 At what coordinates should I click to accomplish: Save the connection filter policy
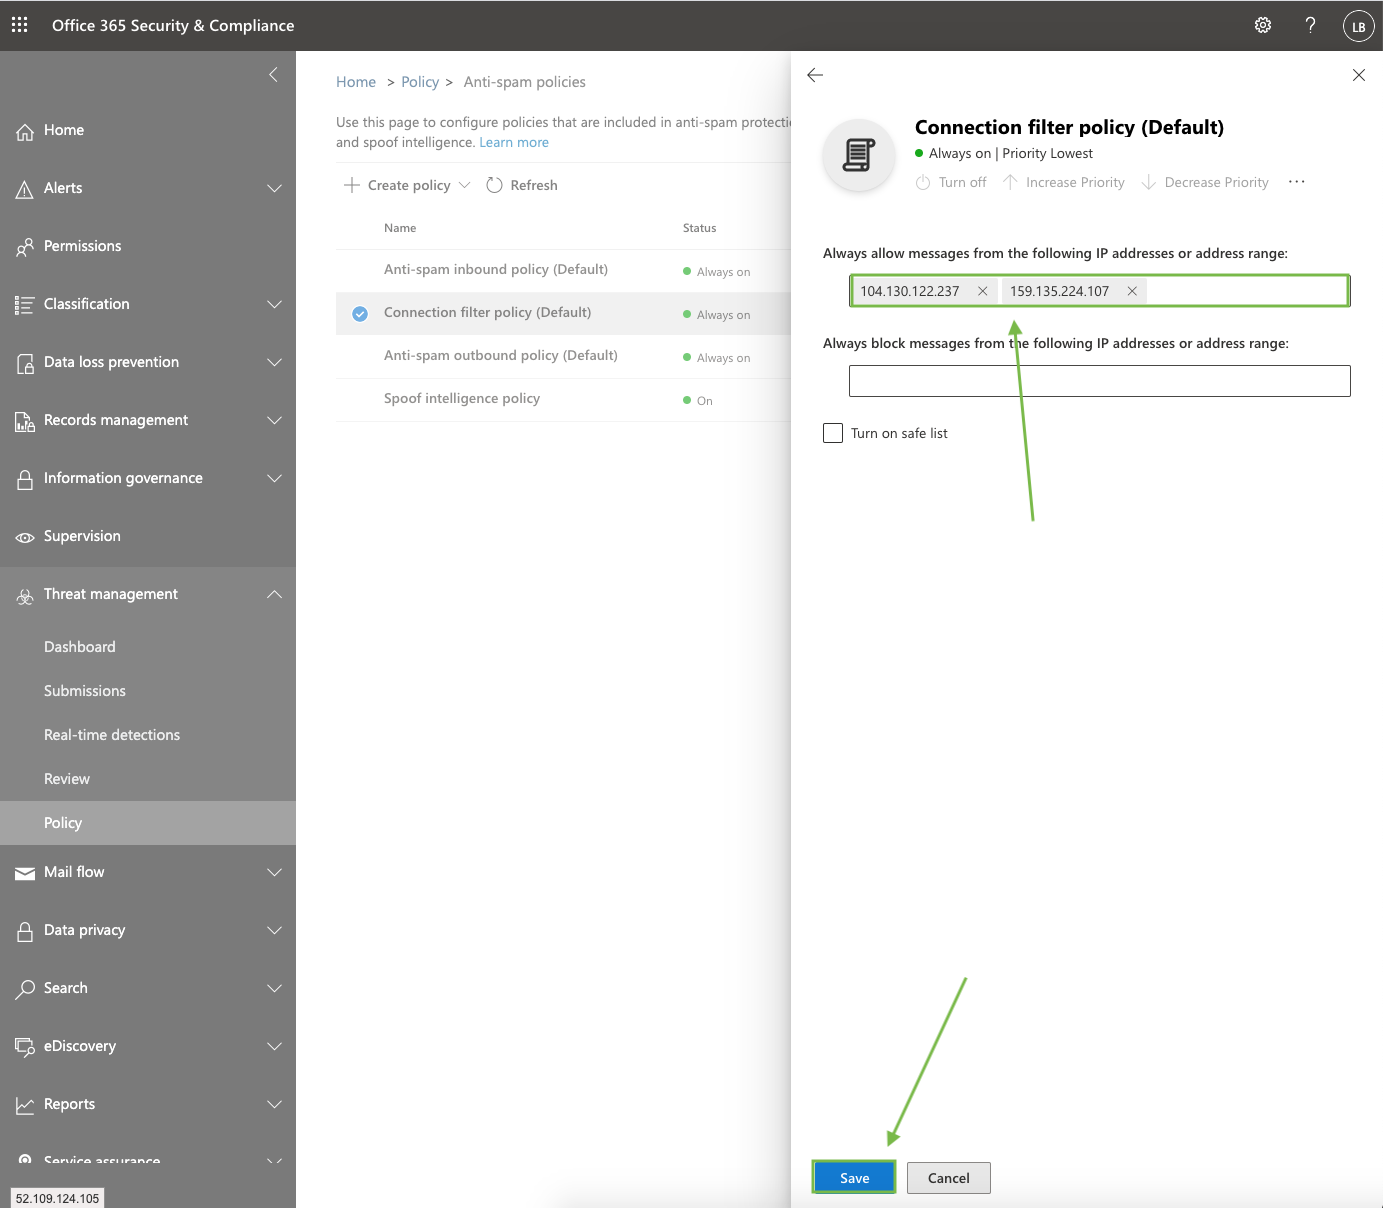[854, 1178]
